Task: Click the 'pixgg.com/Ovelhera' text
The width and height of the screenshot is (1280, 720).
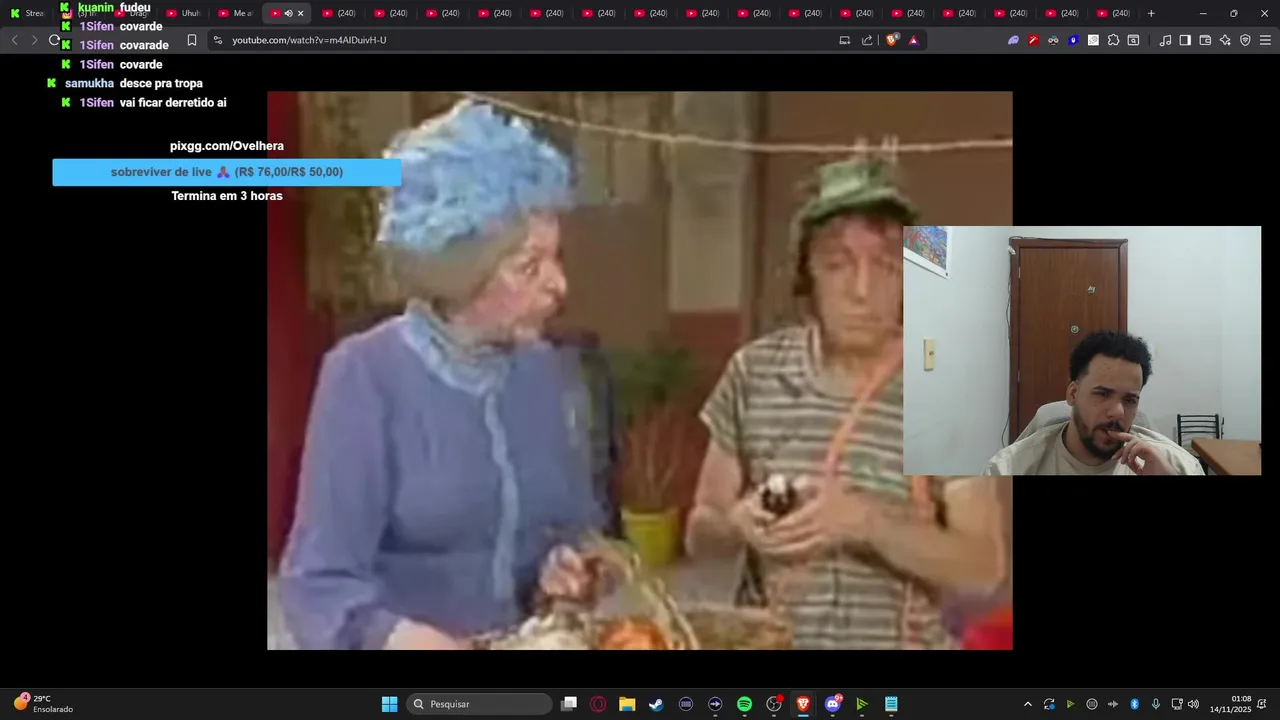Action: (x=227, y=146)
